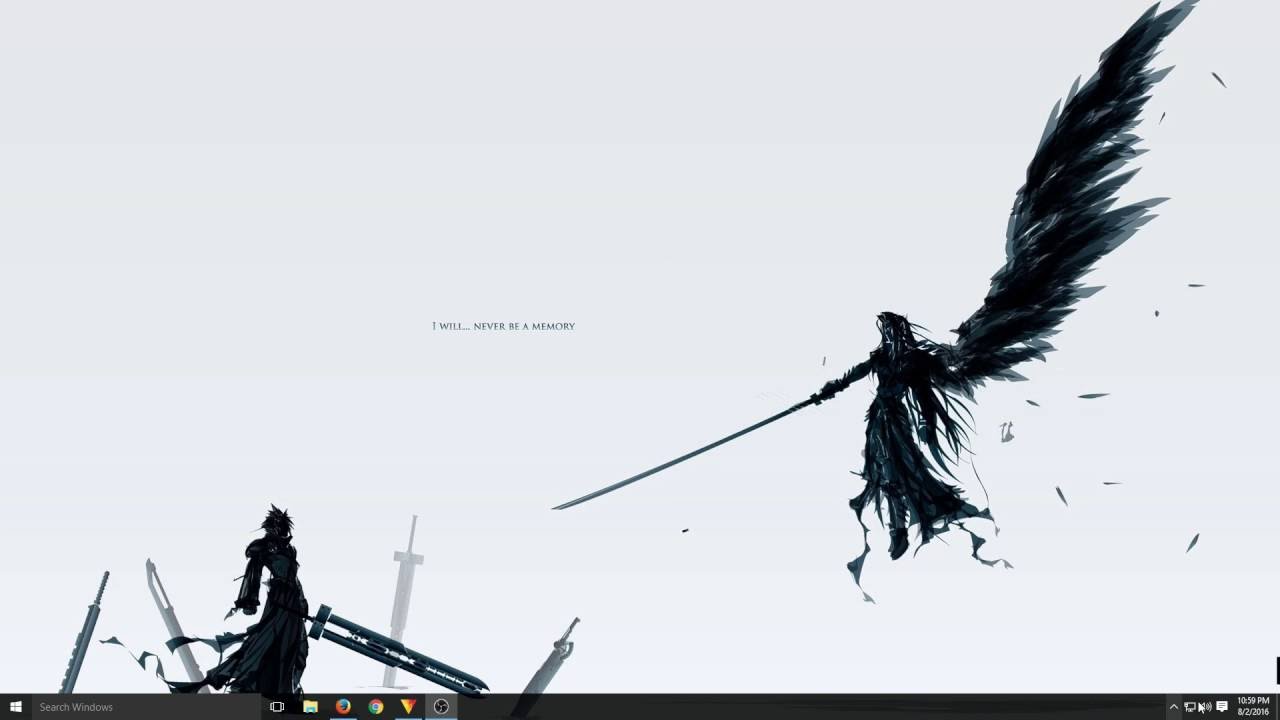1280x720 pixels.
Task: Open File Explorer from the taskbar
Action: [310, 707]
